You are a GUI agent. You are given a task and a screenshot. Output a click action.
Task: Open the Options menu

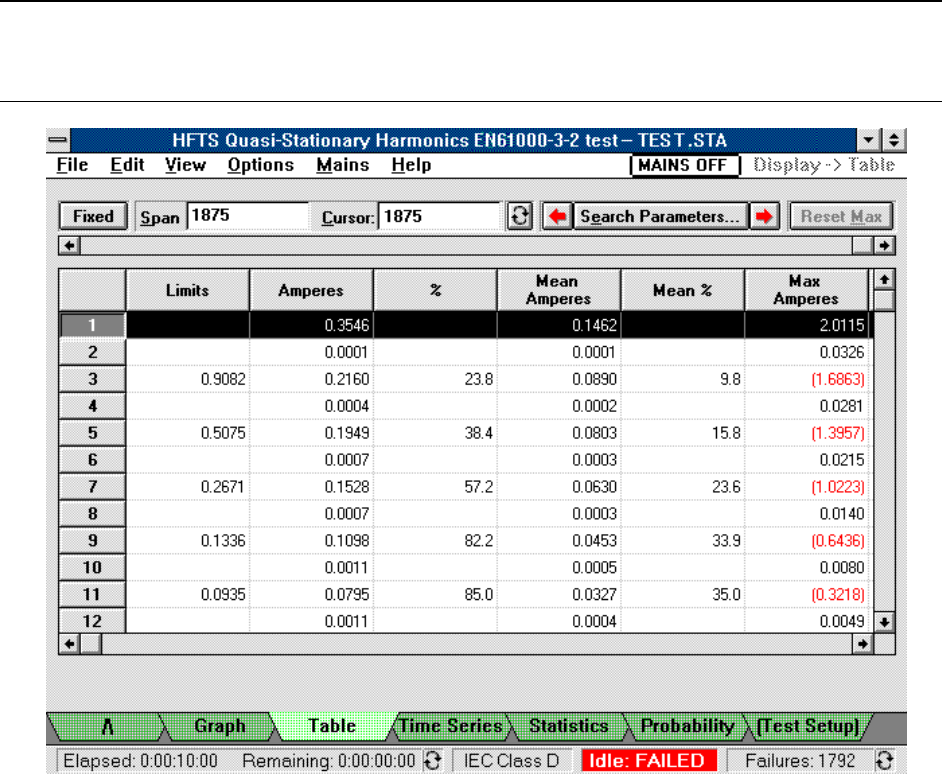coord(260,165)
